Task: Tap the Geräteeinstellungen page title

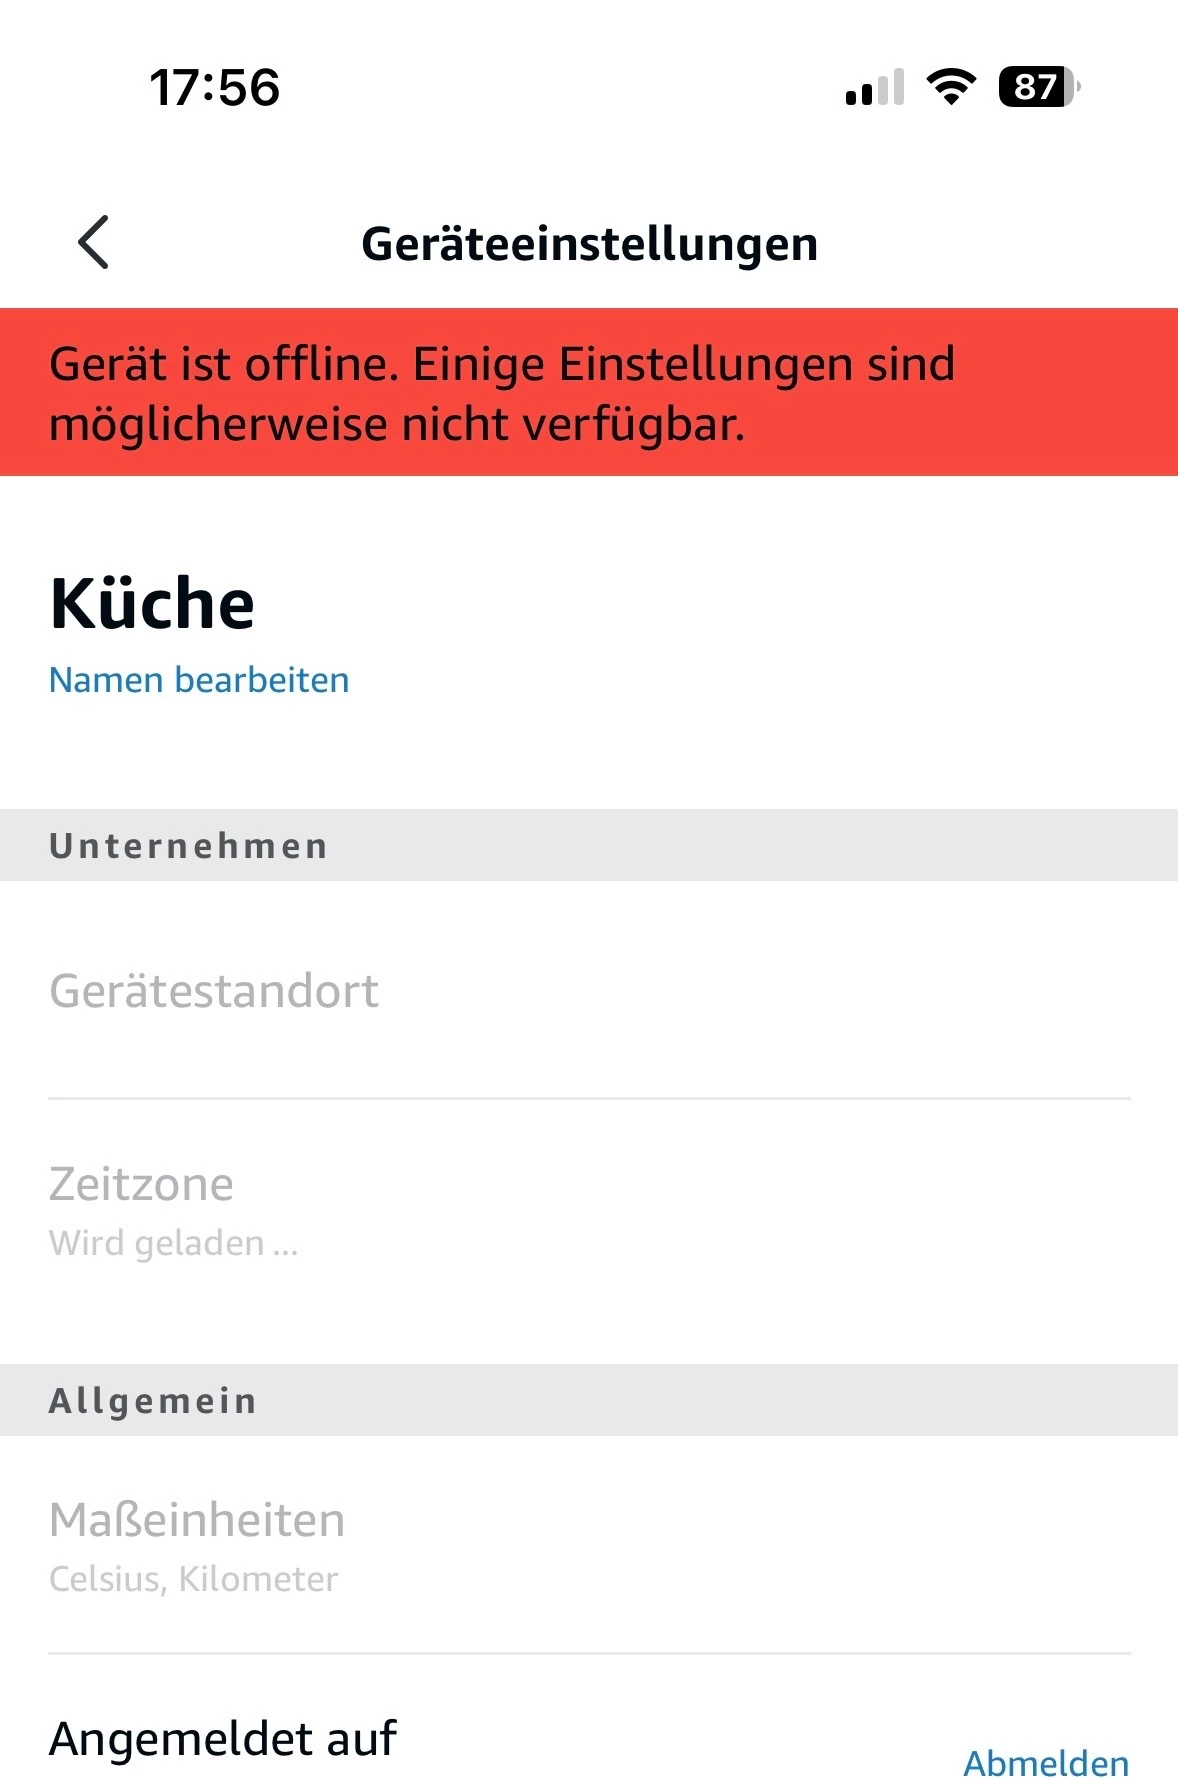Action: (590, 244)
